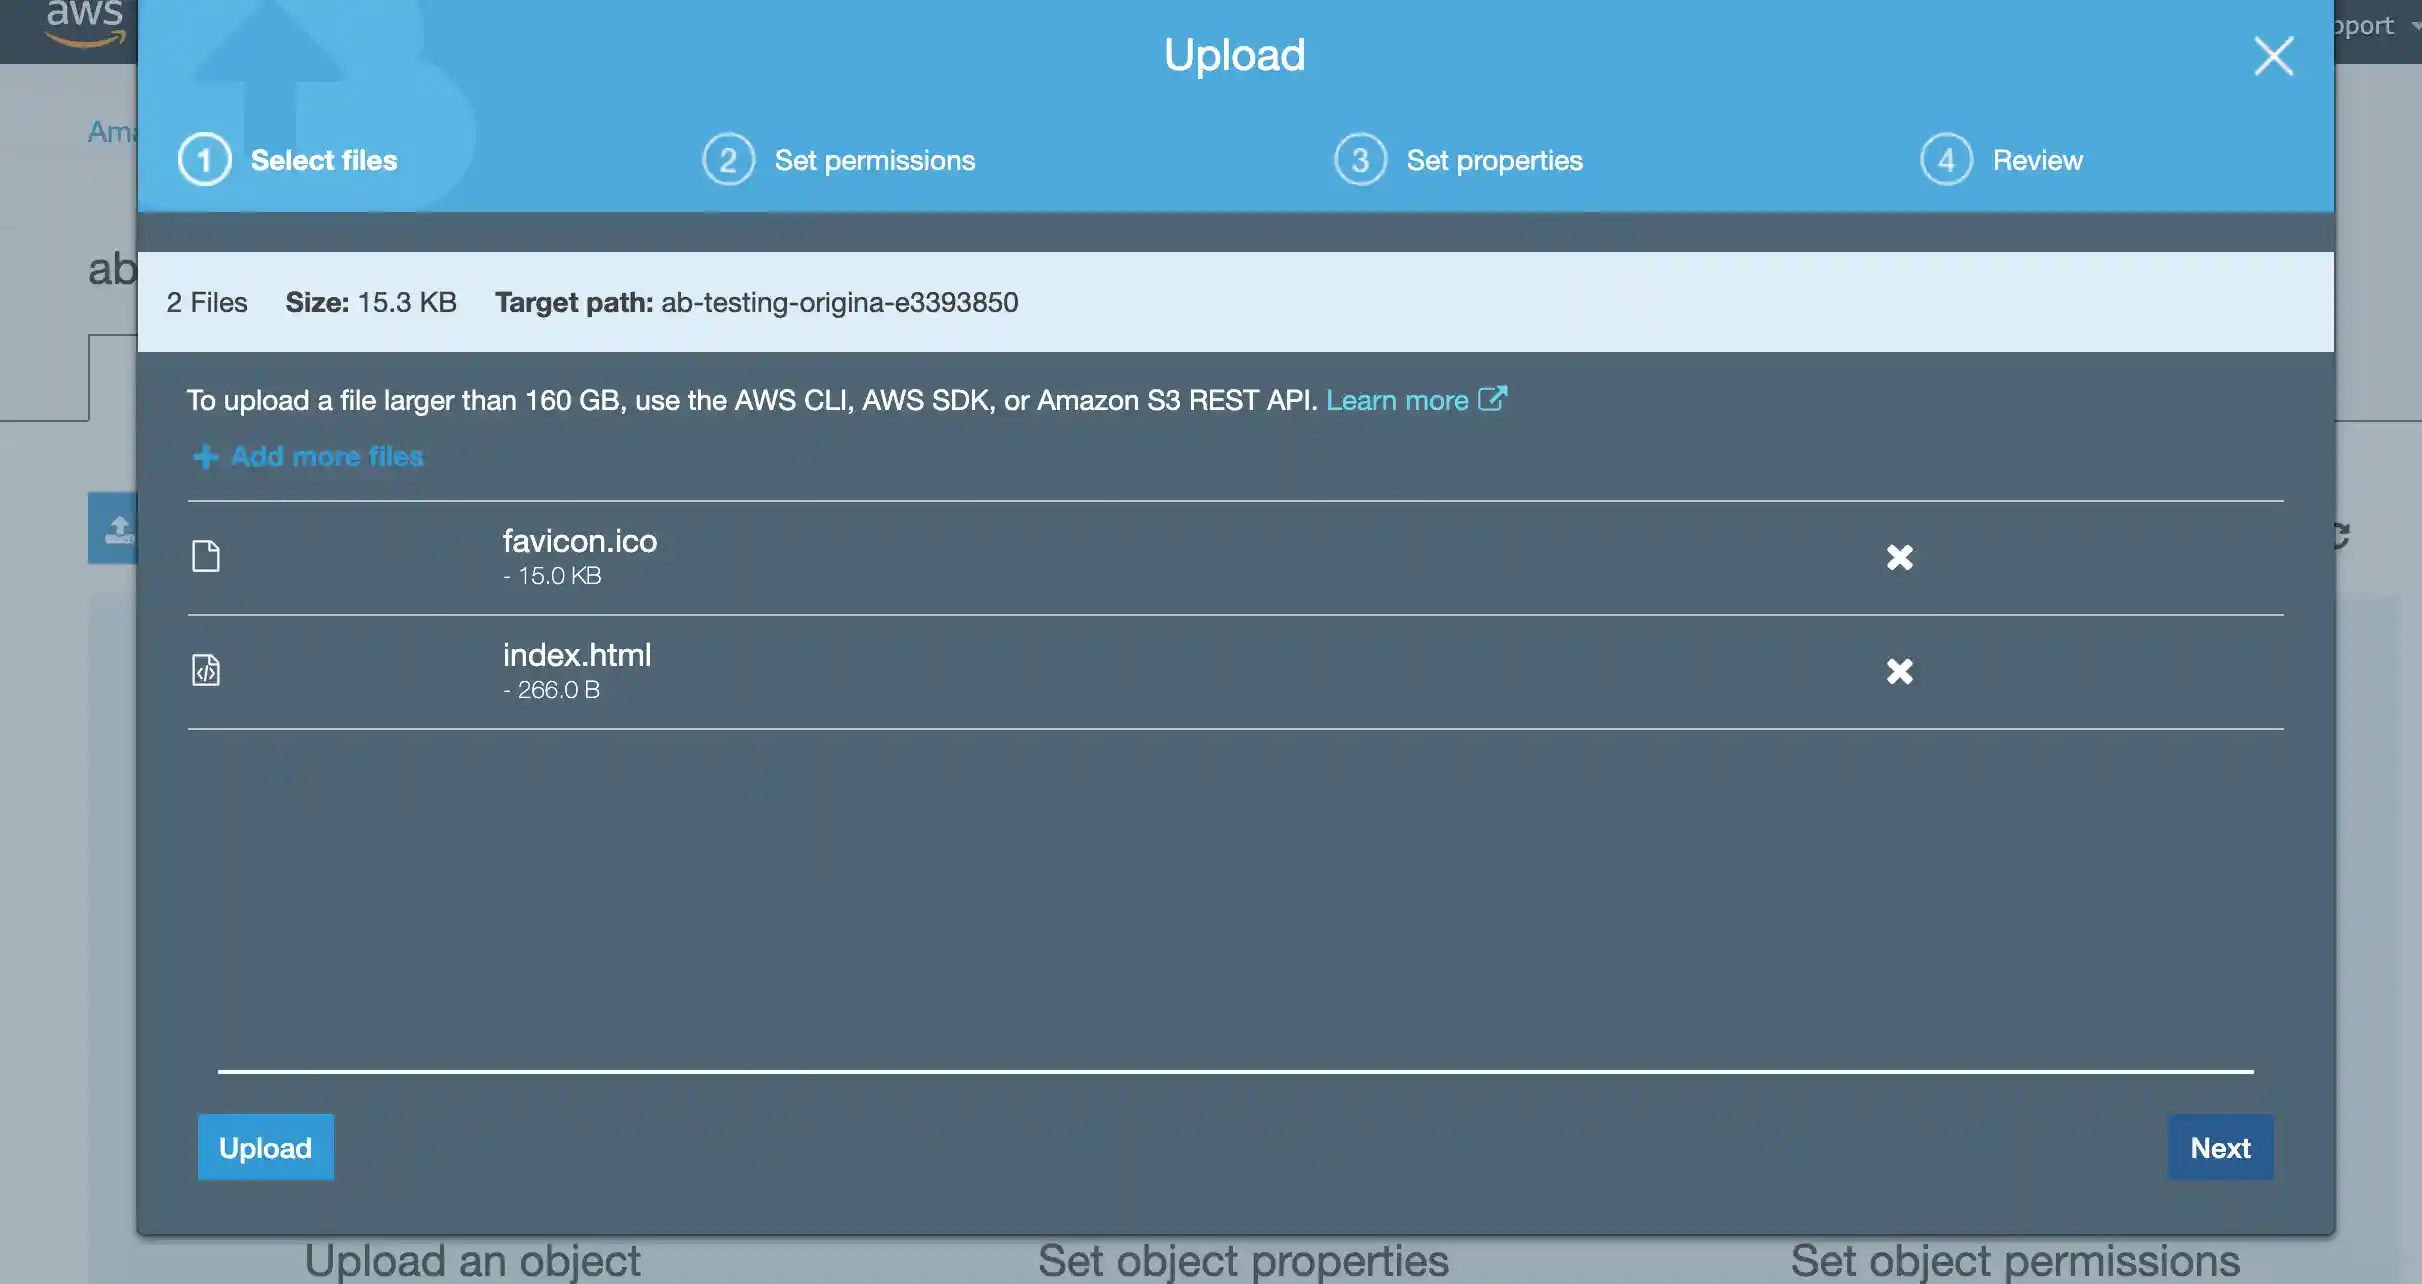Select the Set permissions step

coord(874,159)
